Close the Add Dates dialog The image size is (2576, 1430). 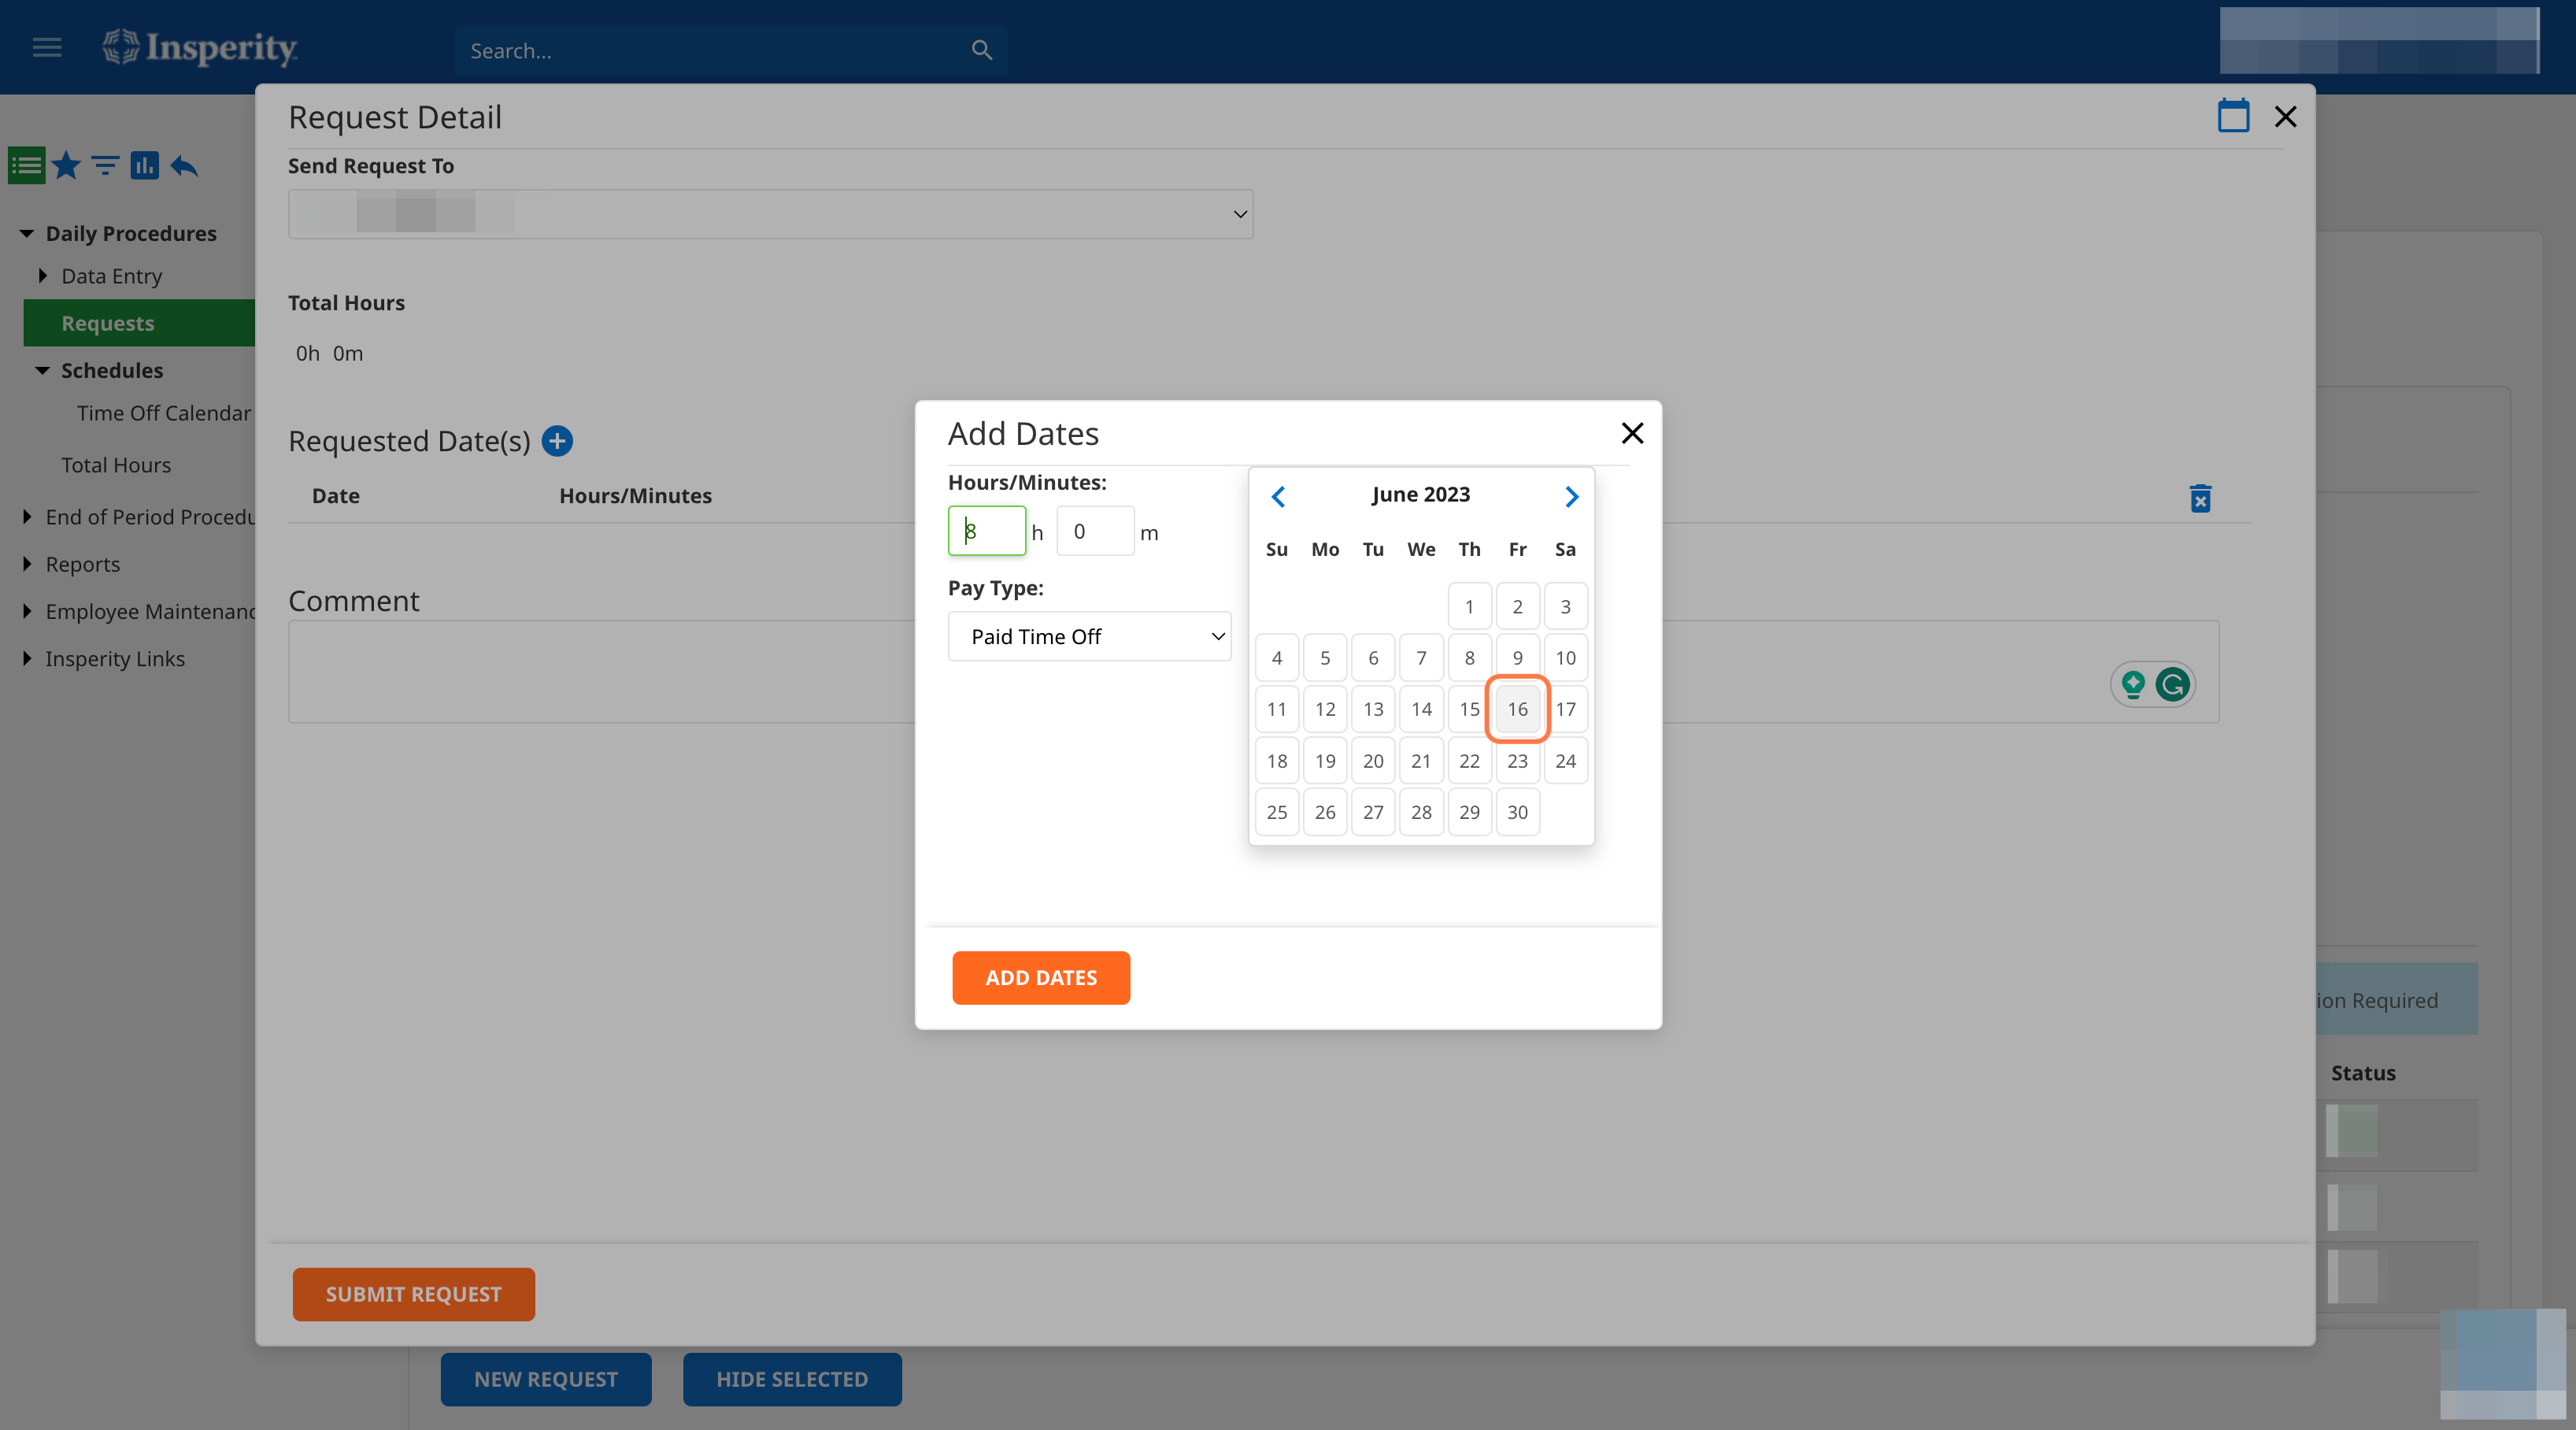(x=1632, y=433)
